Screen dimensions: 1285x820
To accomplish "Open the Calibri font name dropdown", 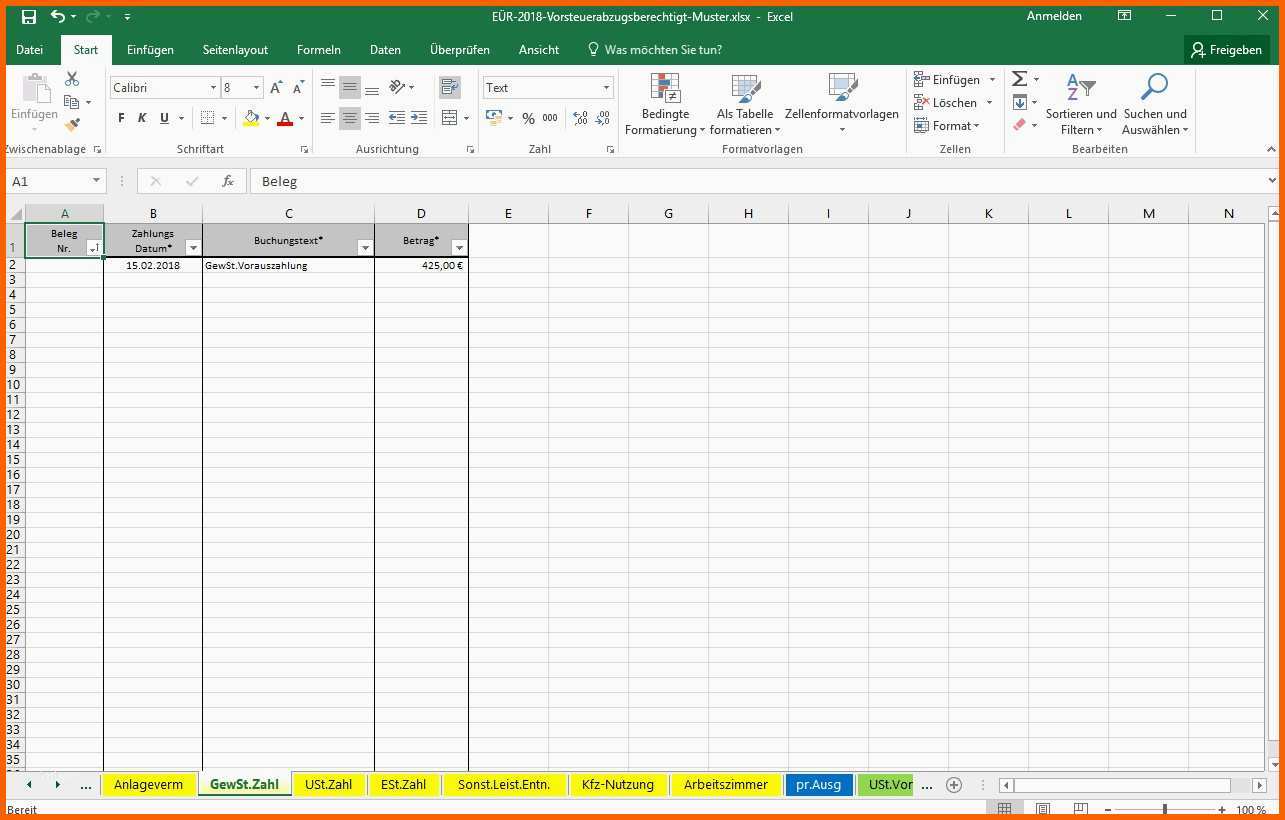I will click(x=213, y=88).
